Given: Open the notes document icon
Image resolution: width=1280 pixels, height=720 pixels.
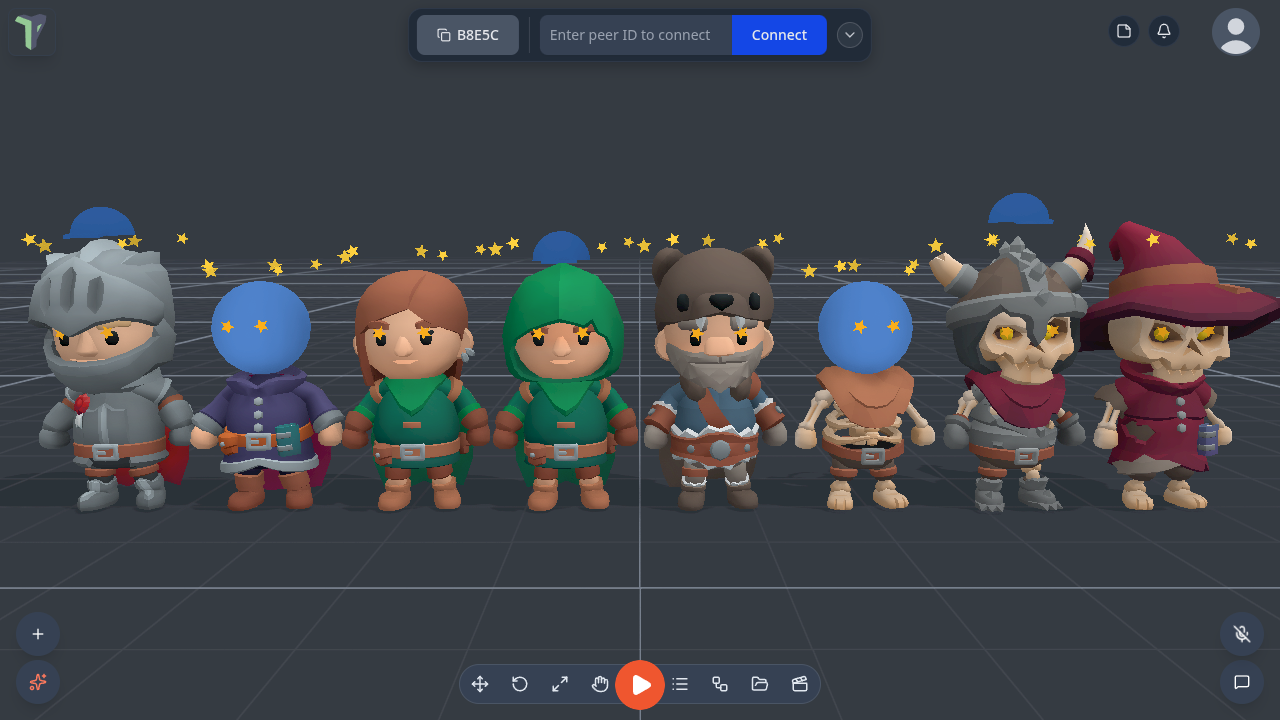Looking at the screenshot, I should click(x=1124, y=31).
